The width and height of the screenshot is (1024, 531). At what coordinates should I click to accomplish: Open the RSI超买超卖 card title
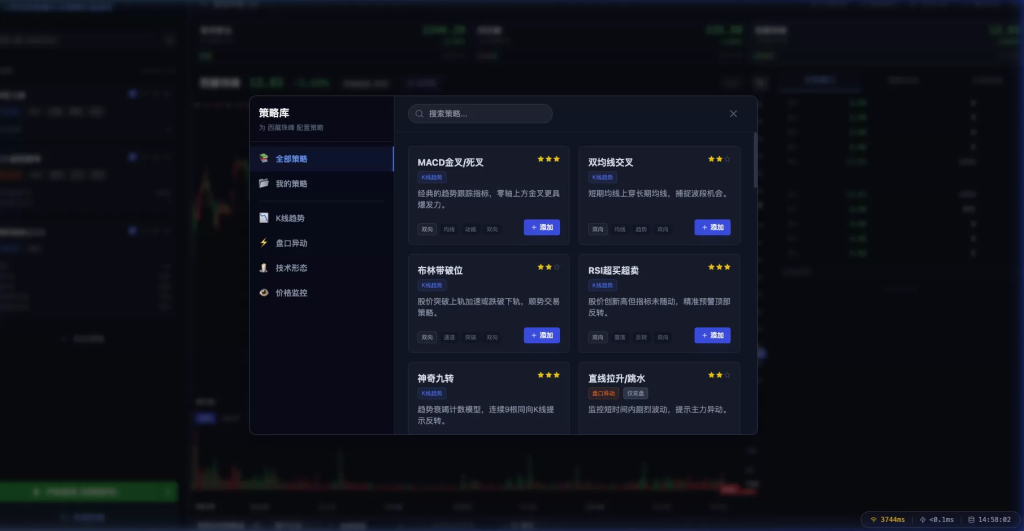[x=613, y=270]
